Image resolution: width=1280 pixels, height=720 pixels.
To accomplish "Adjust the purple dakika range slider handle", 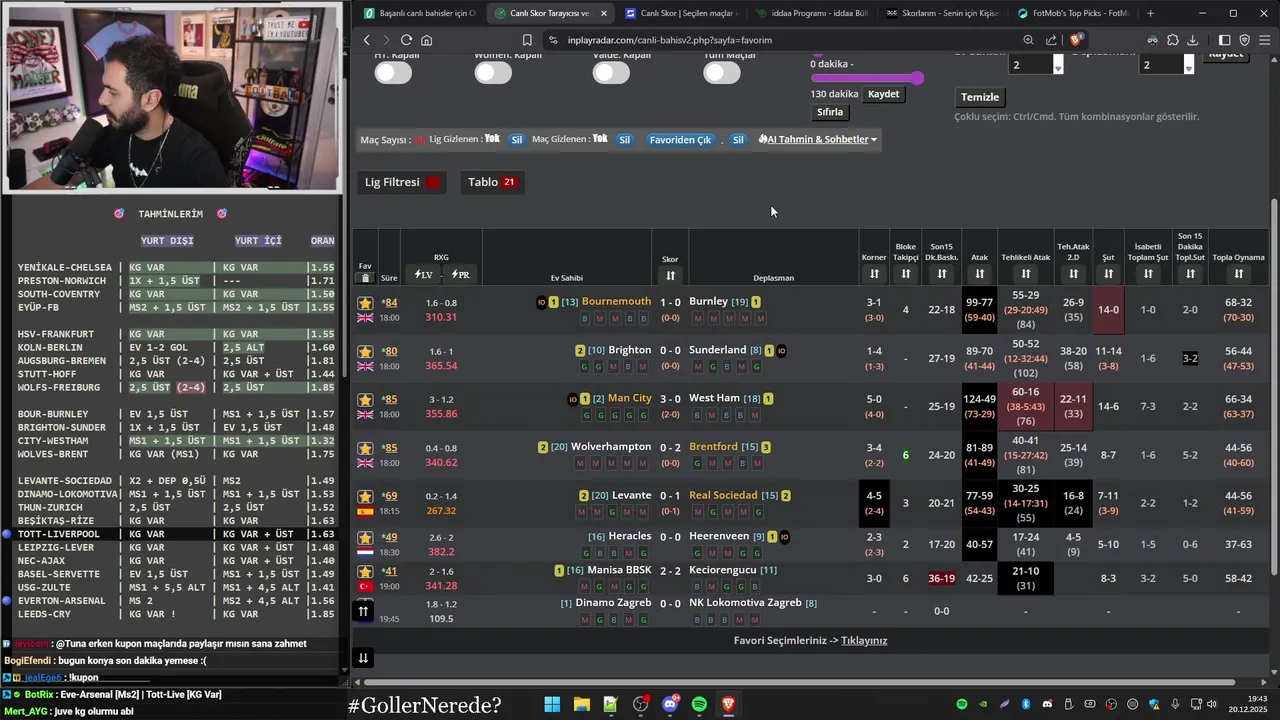I will point(917,77).
